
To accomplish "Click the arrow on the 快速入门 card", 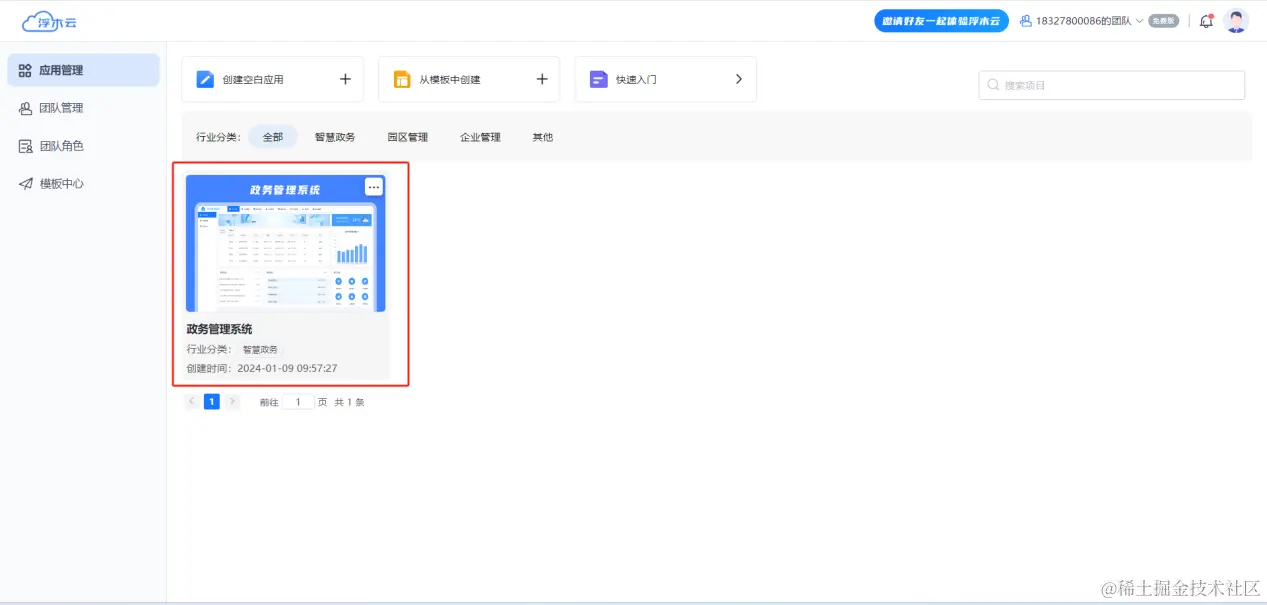I will pyautogui.click(x=739, y=78).
